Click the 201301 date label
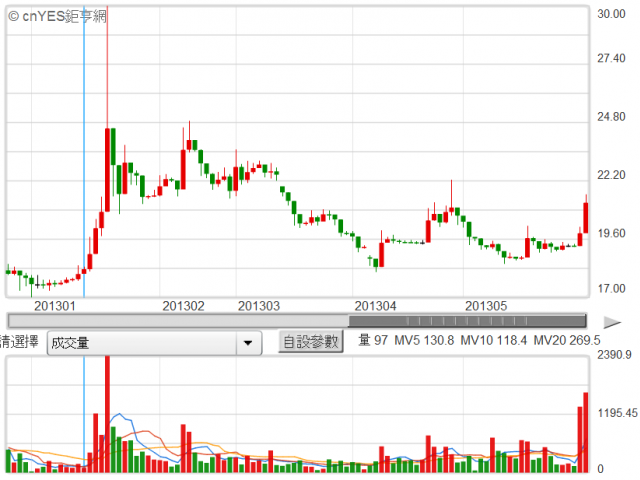Screen dimensions: 640x480 pos(55,306)
